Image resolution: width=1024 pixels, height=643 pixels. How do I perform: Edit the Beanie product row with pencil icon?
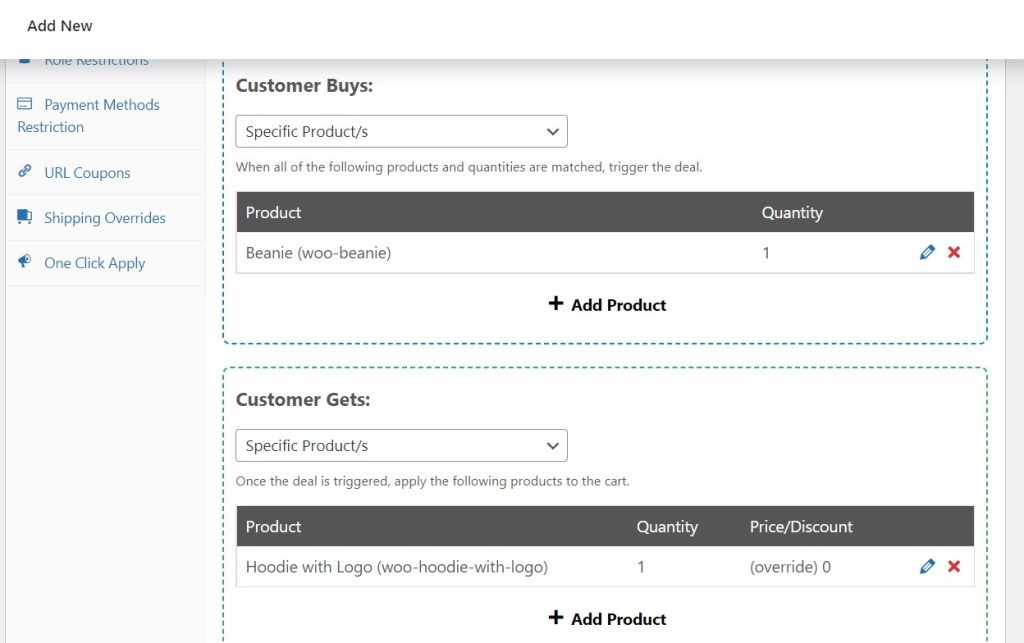(927, 253)
